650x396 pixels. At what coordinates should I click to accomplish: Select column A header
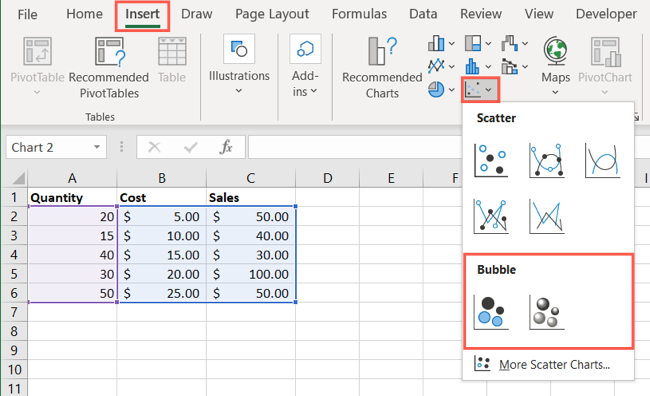point(72,178)
